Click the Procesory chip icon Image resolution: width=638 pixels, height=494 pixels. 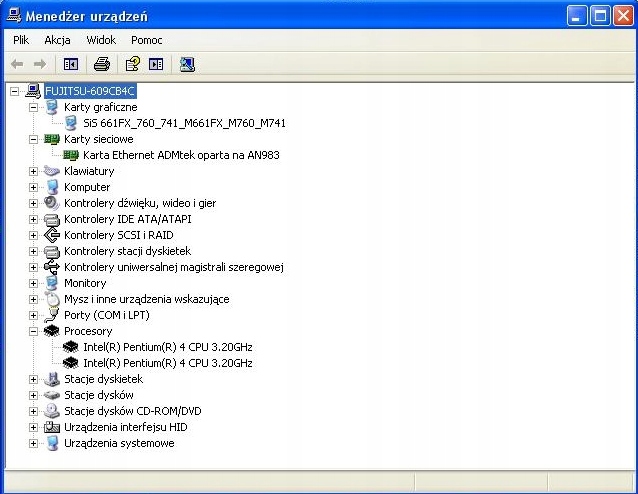click(52, 331)
